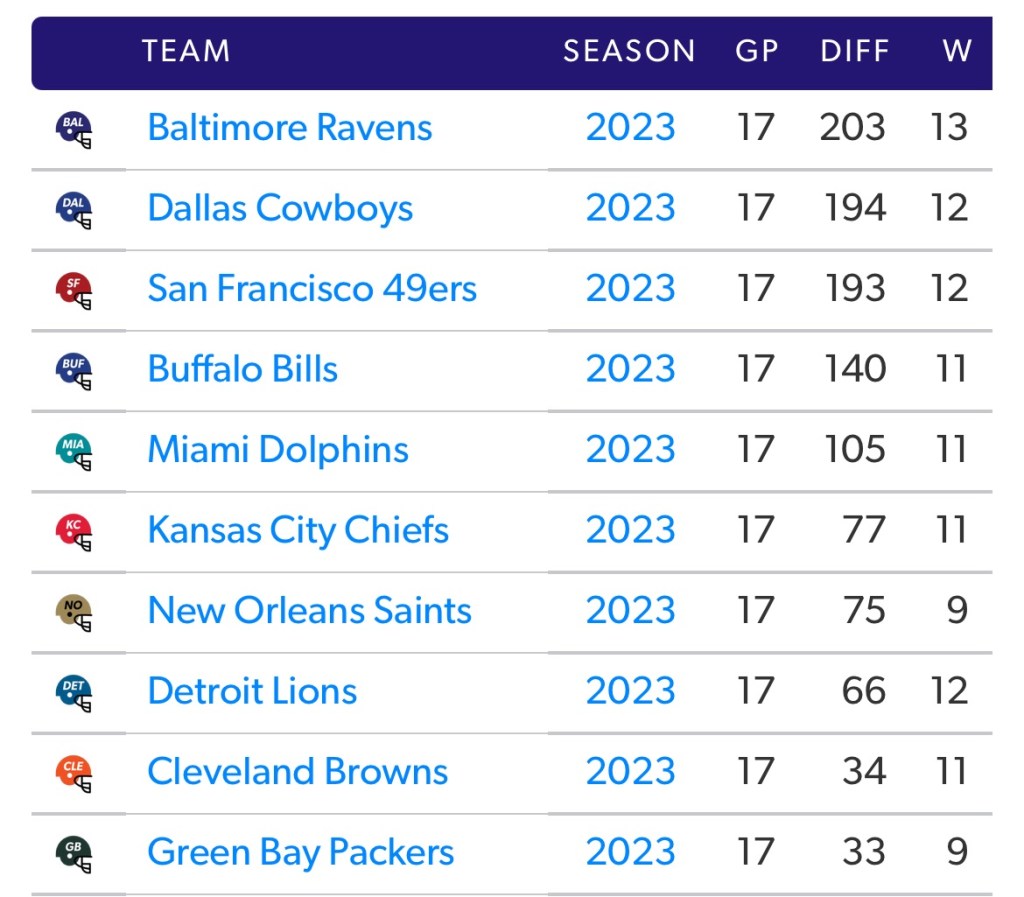Click the Buffalo Bills helmet icon
The height and width of the screenshot is (897, 1024).
tap(74, 370)
